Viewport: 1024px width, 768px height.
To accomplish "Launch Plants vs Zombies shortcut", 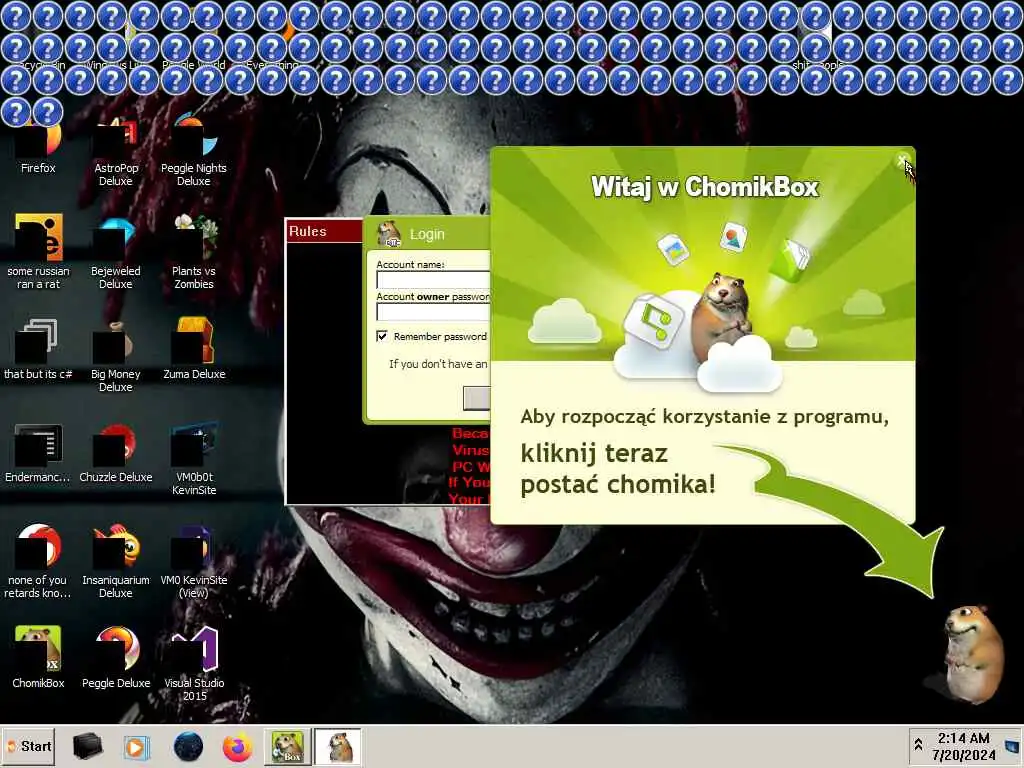I will click(x=194, y=253).
